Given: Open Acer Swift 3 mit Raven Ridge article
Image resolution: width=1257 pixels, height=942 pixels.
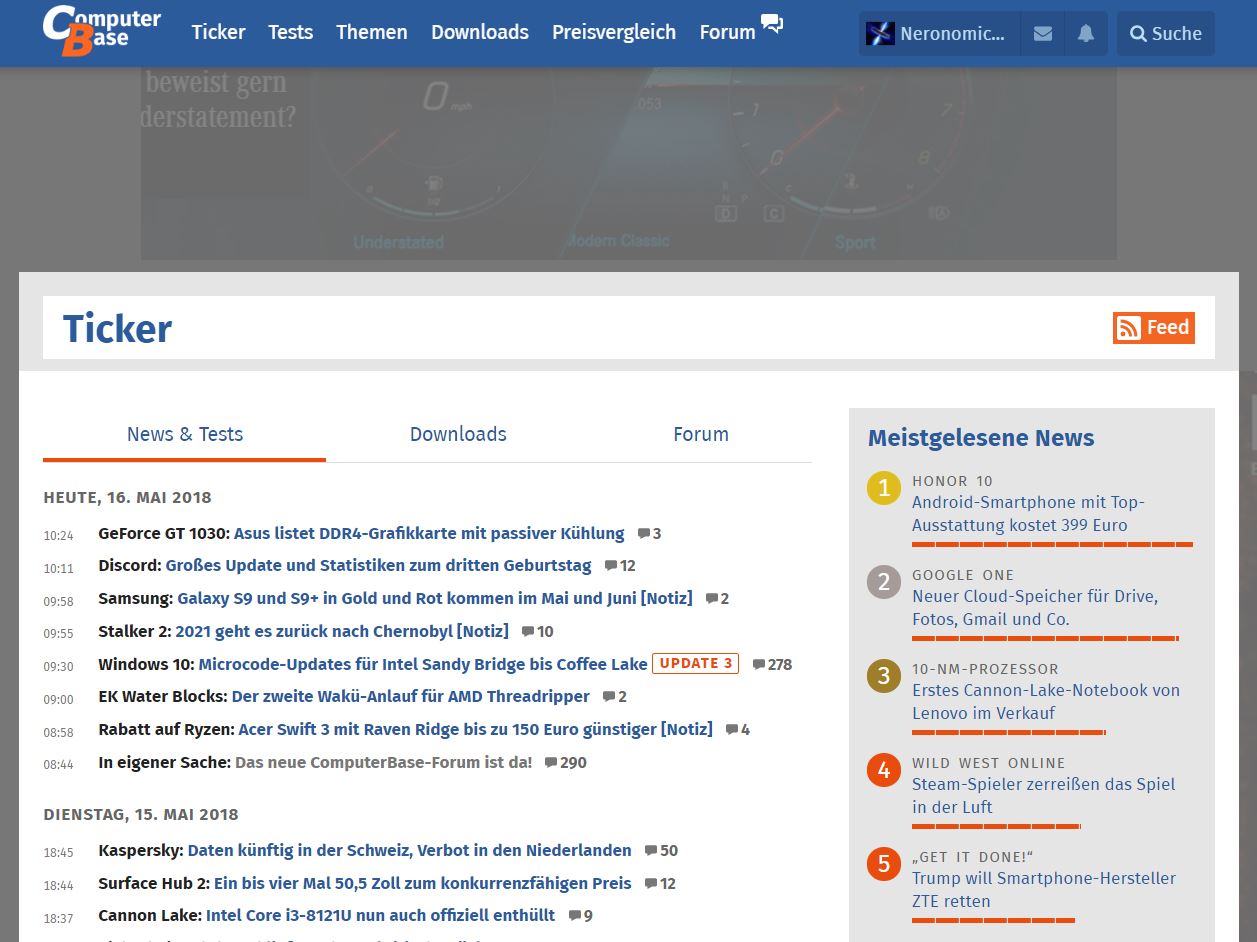Looking at the screenshot, I should [476, 730].
